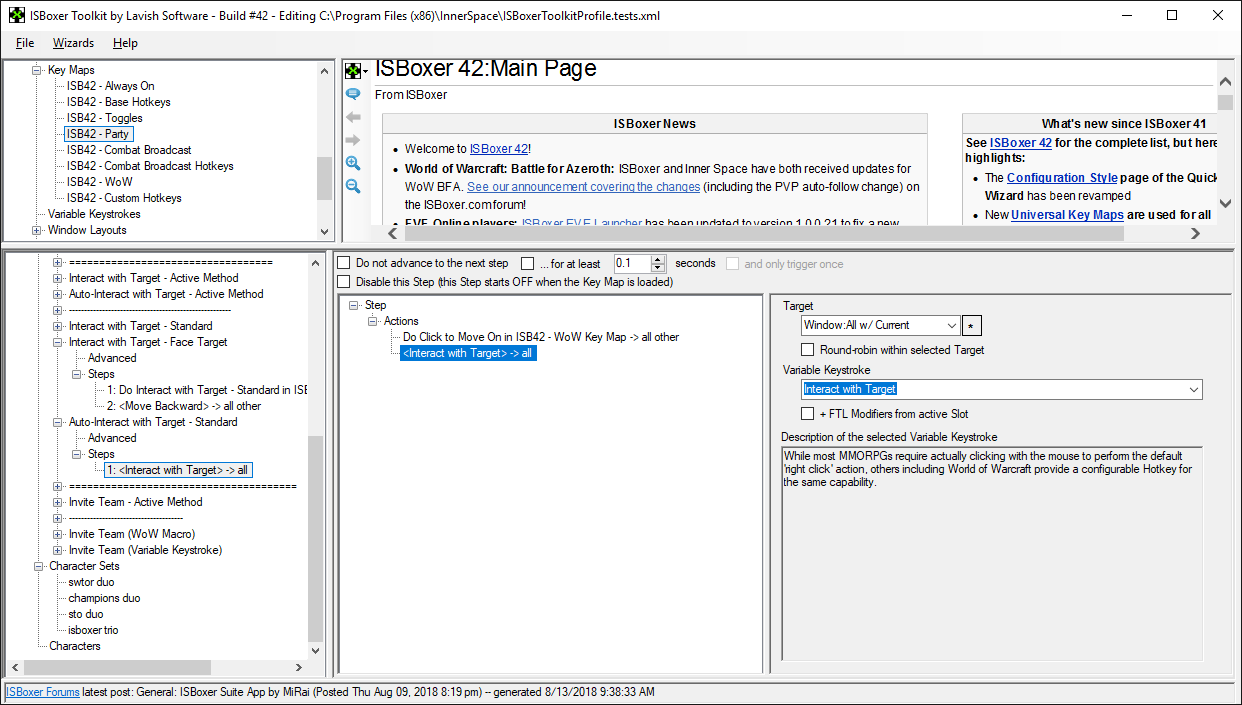Open the Configuration Style link
This screenshot has width=1242, height=705.
coord(1062,178)
